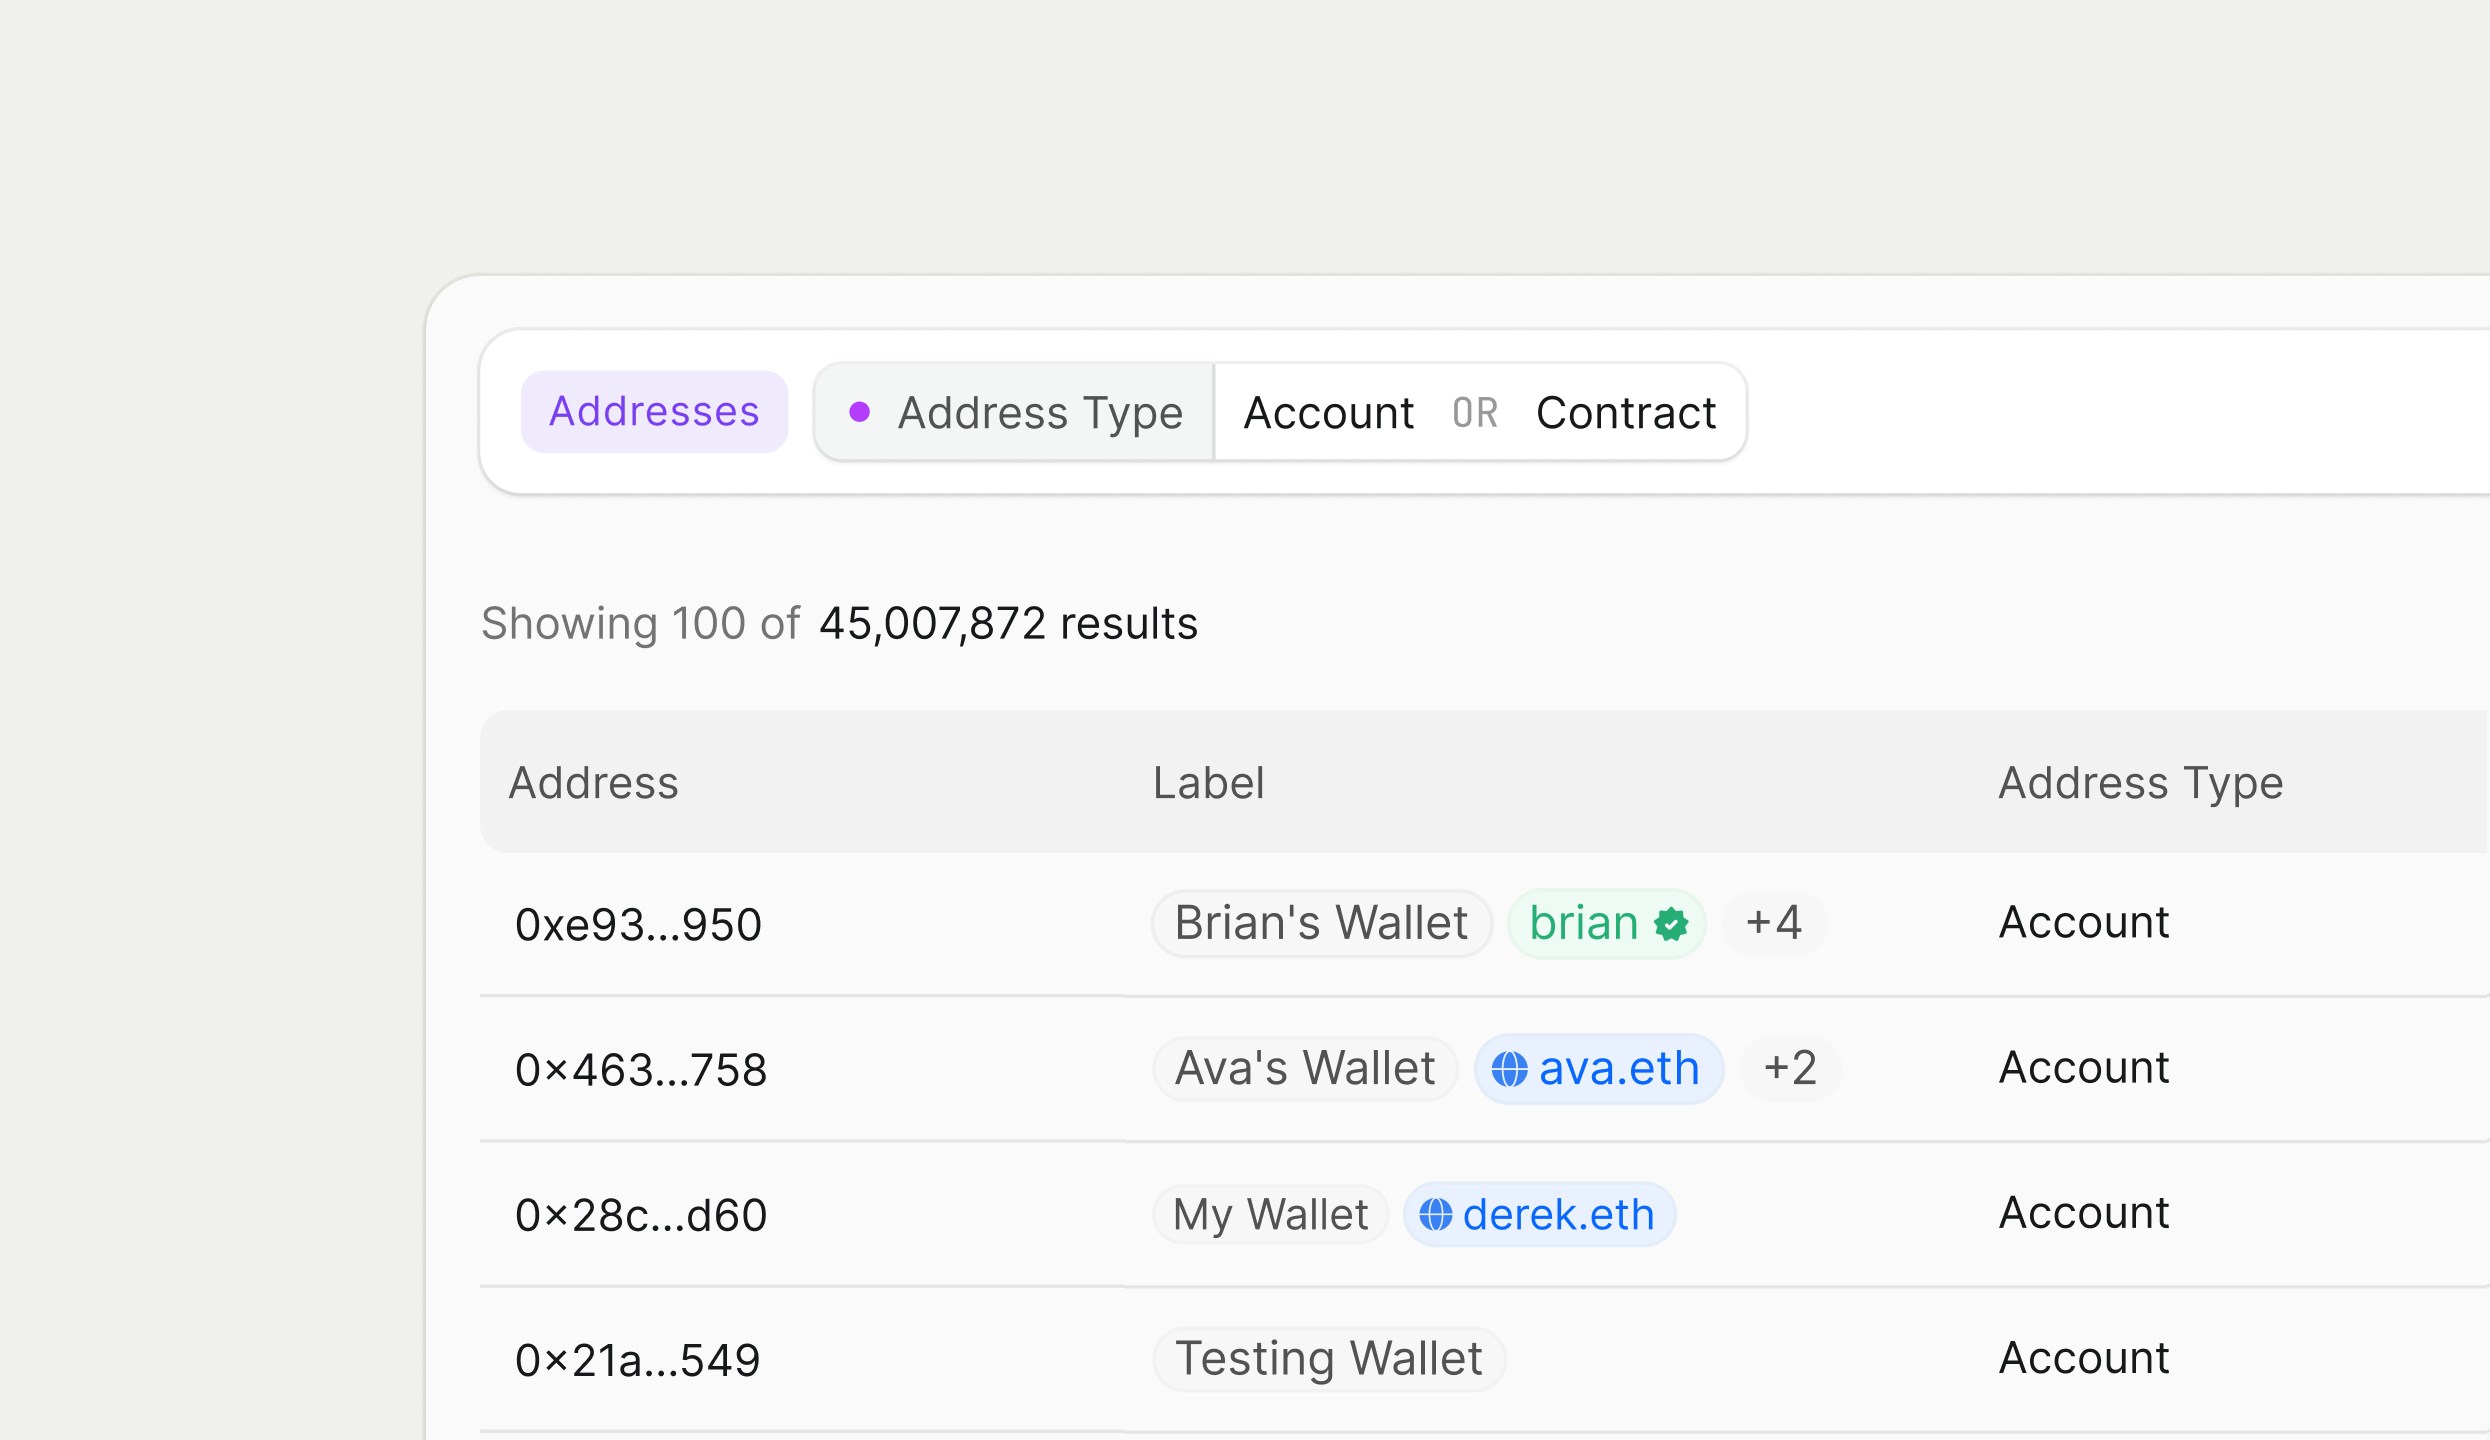Click the brian verified label
The height and width of the screenshot is (1440, 2490).
[1606, 923]
